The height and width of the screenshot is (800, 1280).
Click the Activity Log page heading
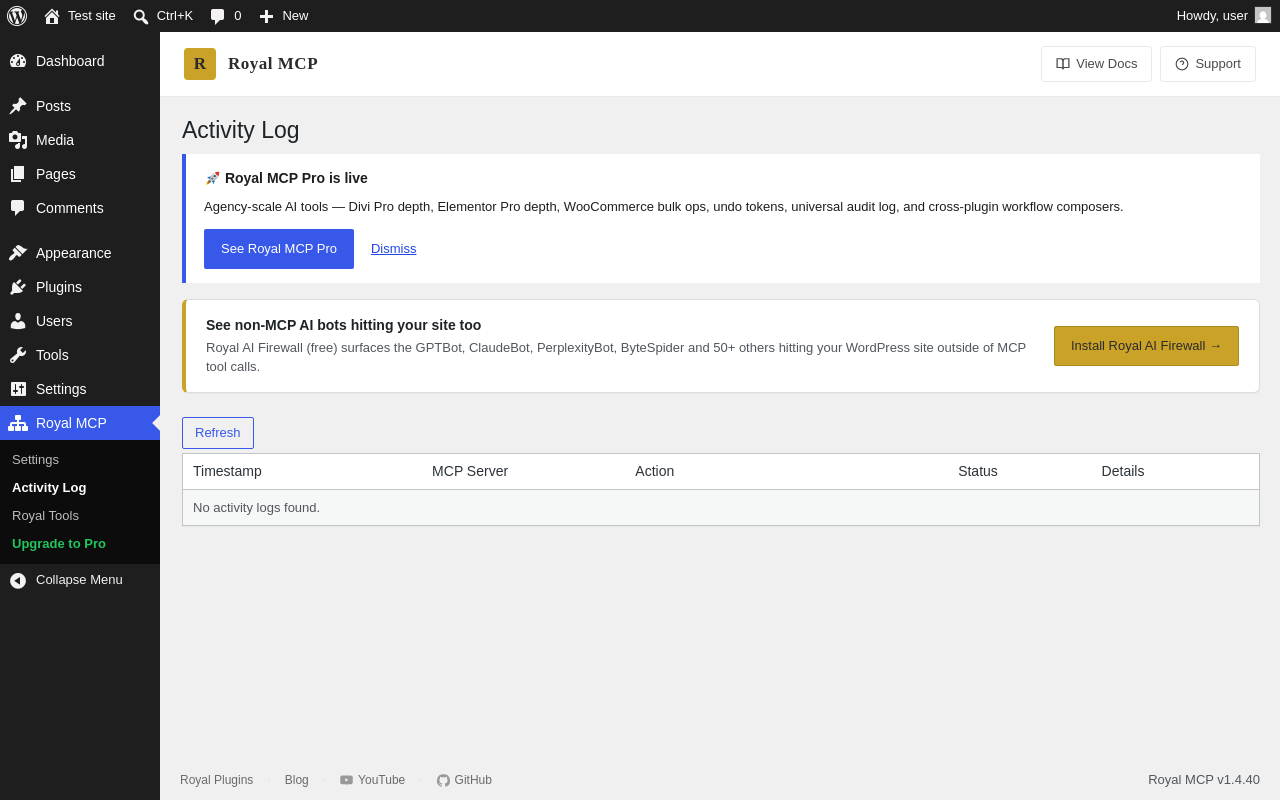(240, 130)
